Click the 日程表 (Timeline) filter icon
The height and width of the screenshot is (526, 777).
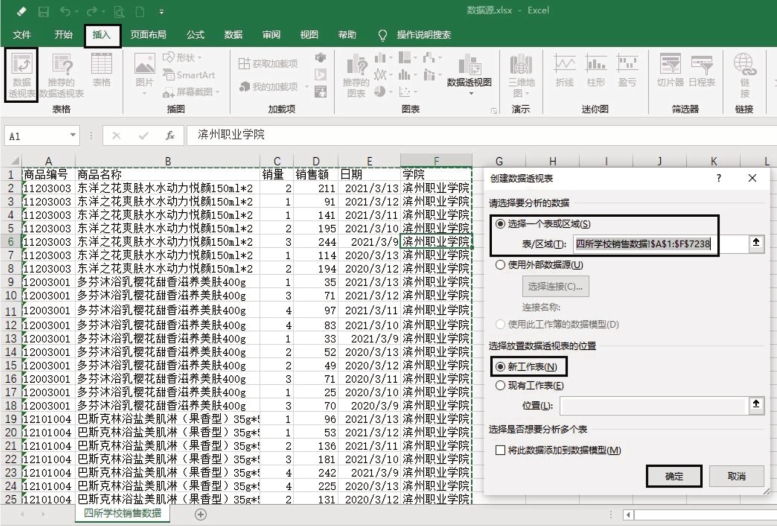click(702, 72)
